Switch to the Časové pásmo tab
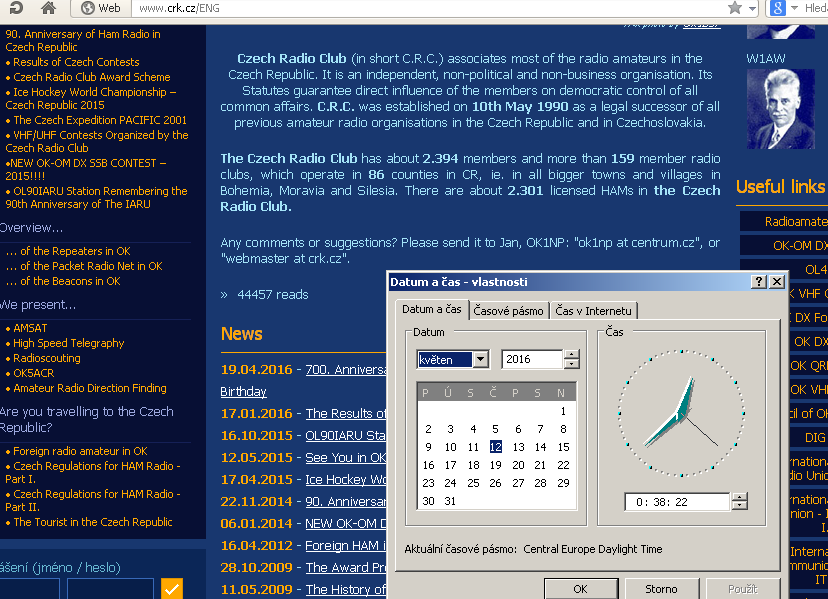828x599 pixels. [x=509, y=311]
